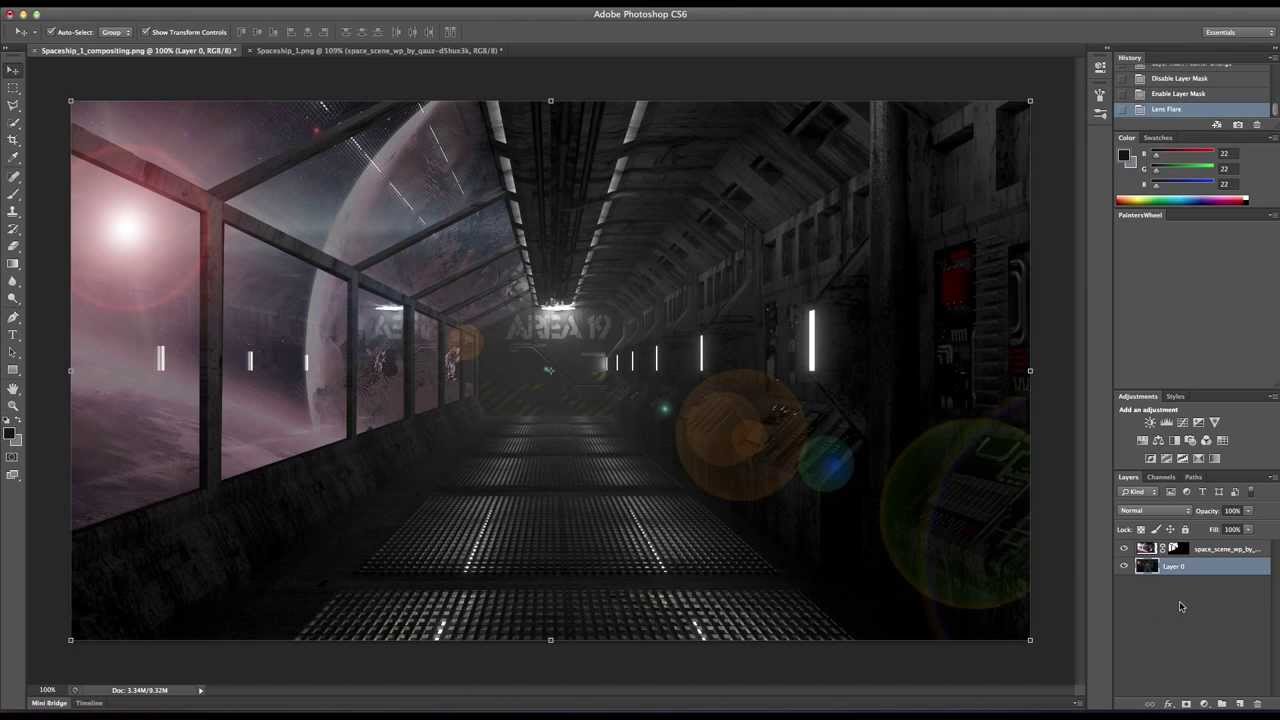Image resolution: width=1280 pixels, height=720 pixels.
Task: Open the Auto-Select Group dropdown
Action: (x=114, y=32)
